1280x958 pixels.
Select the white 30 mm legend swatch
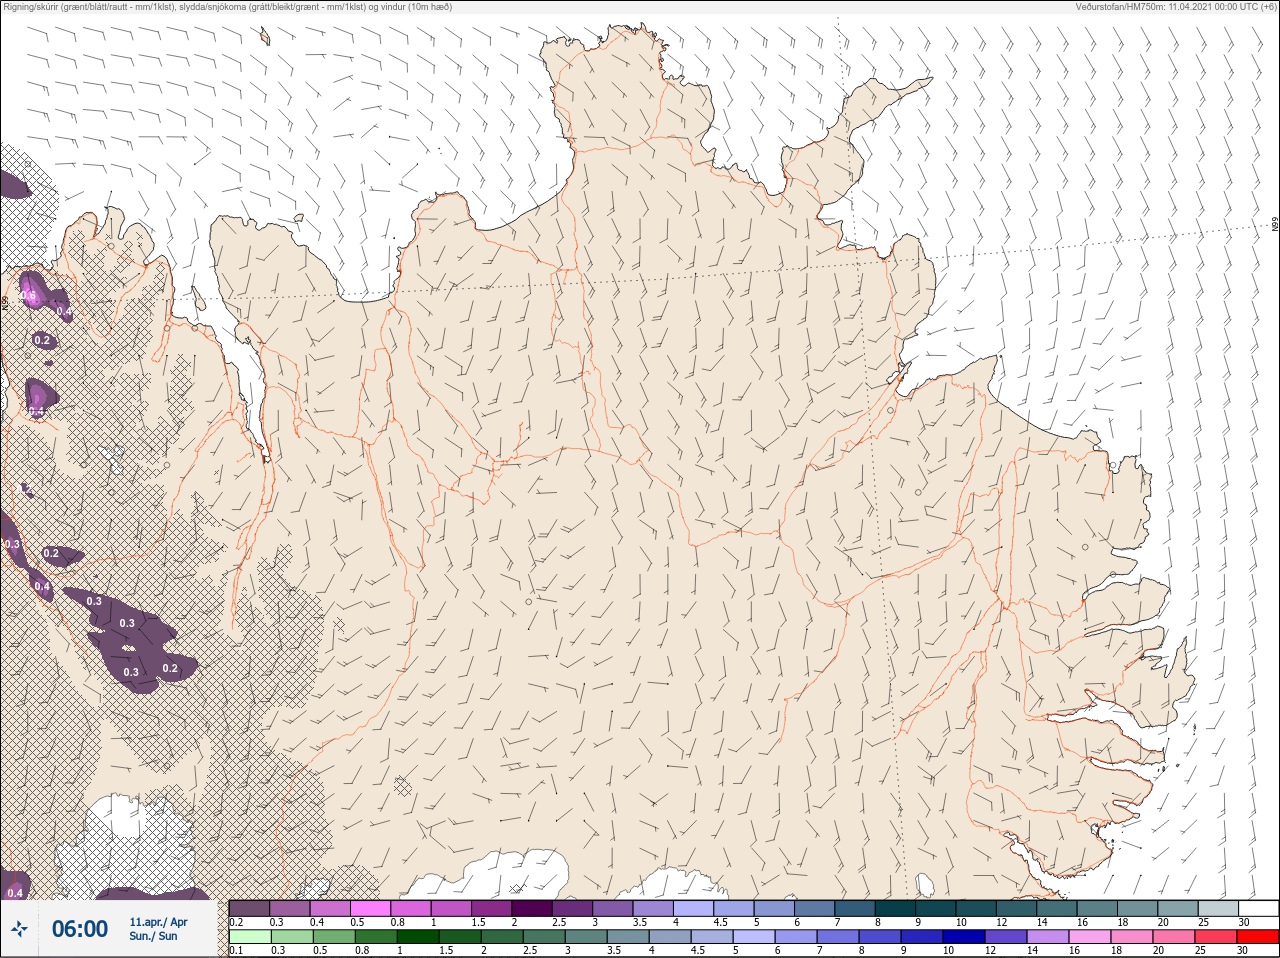[x=1257, y=908]
